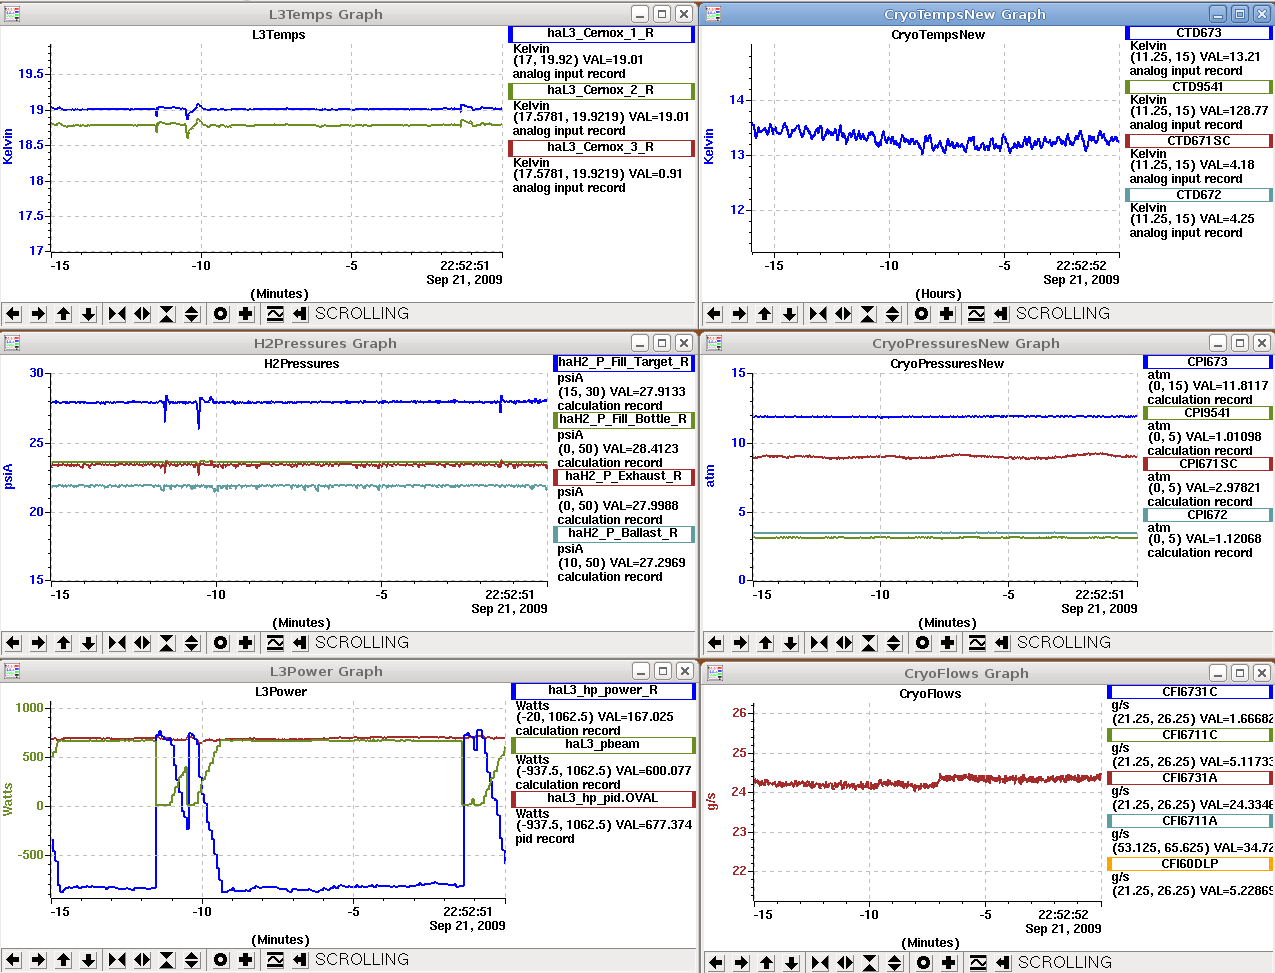The image size is (1275, 973).
Task: Click pan up arrow in H2Pressures graph
Action: [x=63, y=643]
